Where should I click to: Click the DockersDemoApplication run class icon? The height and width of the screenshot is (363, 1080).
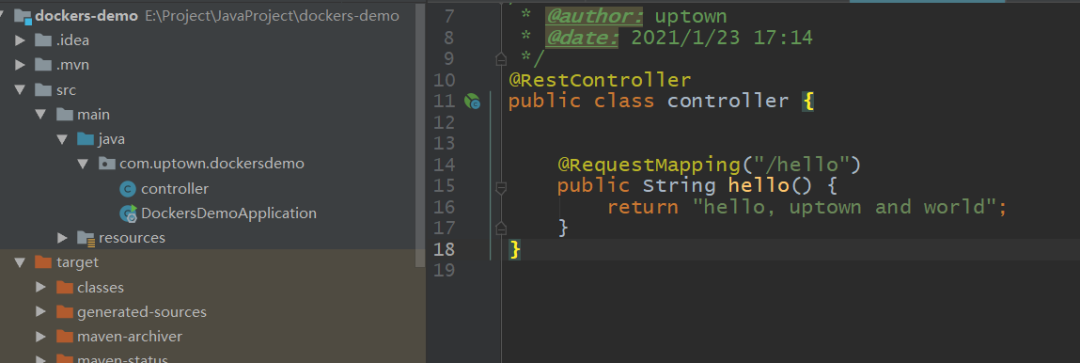(x=128, y=214)
